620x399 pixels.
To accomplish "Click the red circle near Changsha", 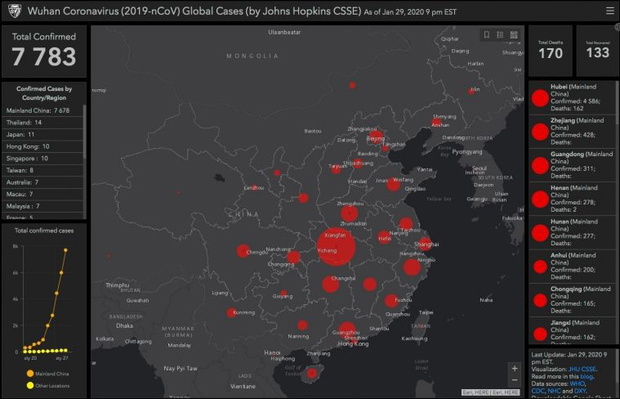I will pyautogui.click(x=331, y=284).
